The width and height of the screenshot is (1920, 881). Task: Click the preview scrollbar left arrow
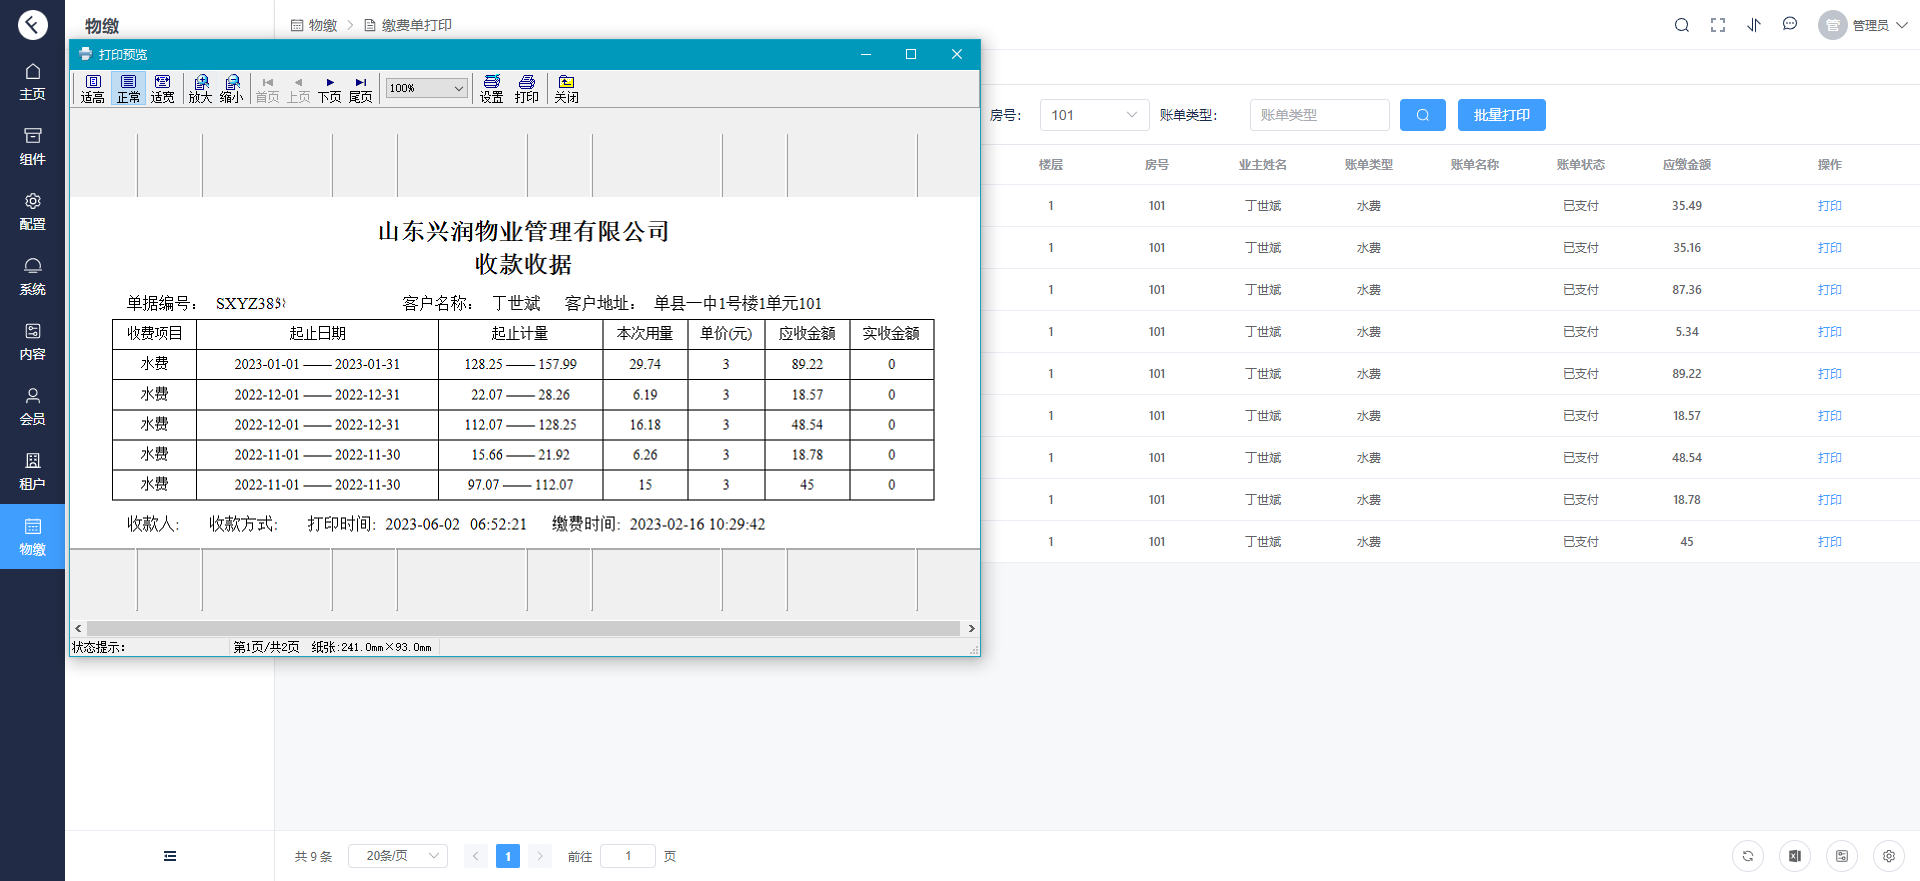[x=78, y=628]
